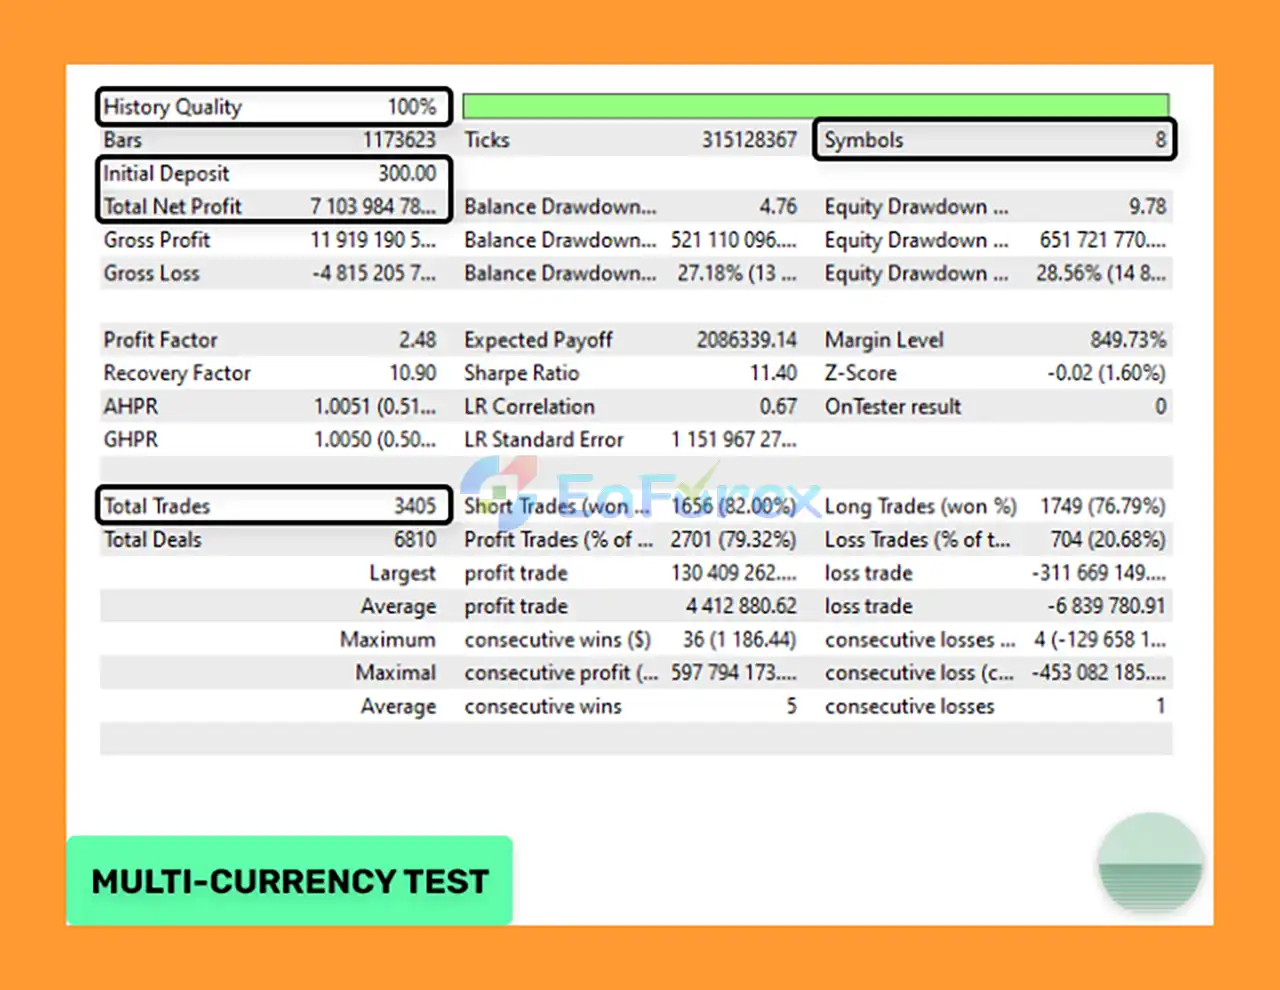This screenshot has width=1280, height=990.
Task: Select the OnTester result label
Action: (x=892, y=407)
